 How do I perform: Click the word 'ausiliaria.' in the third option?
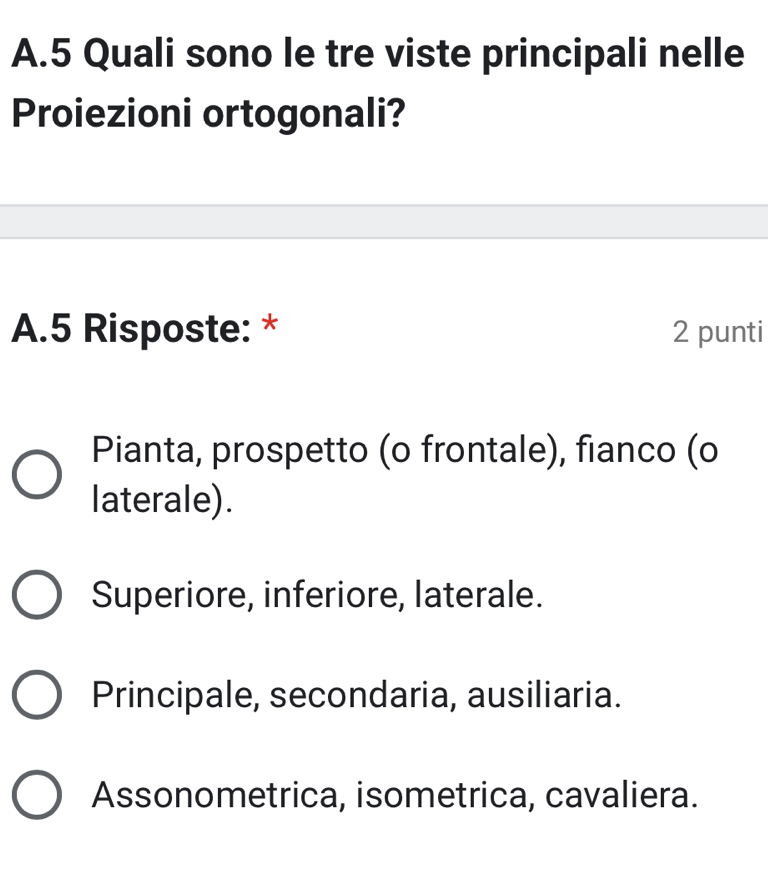544,695
